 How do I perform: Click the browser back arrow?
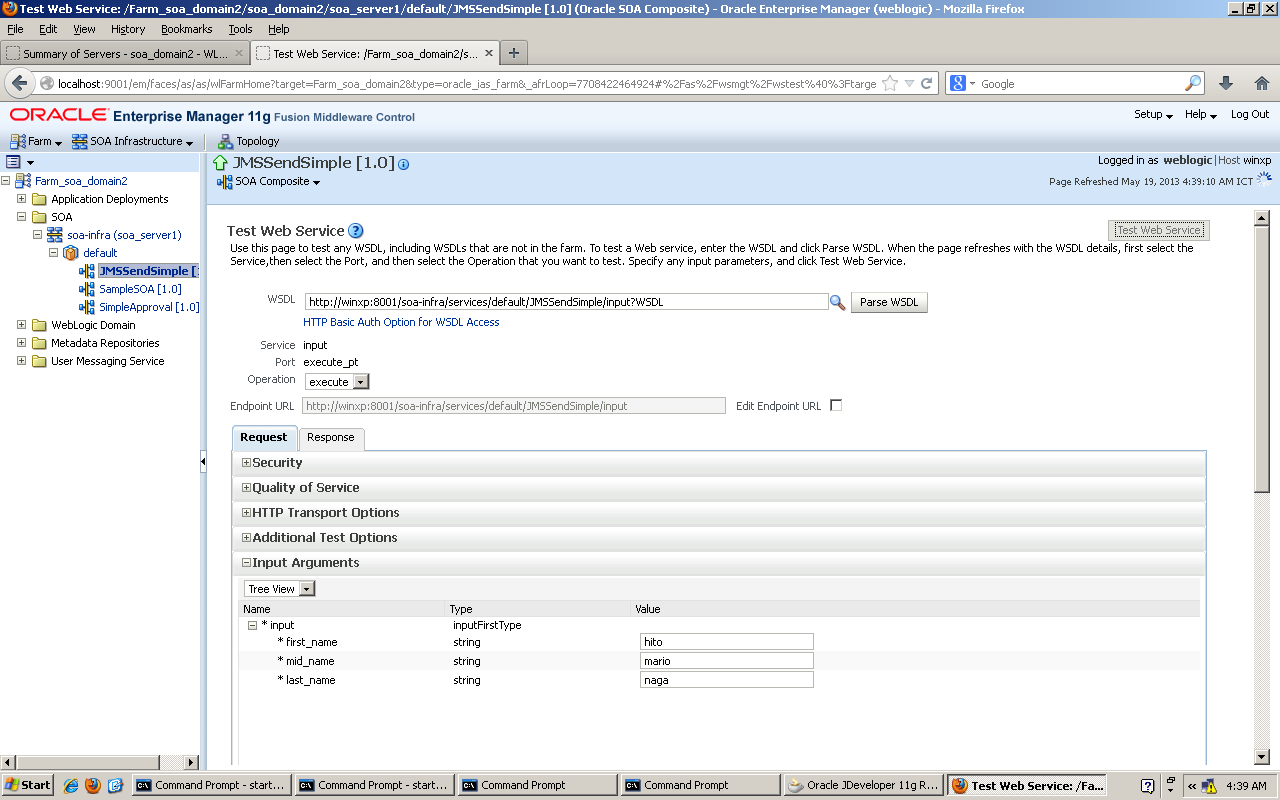[18, 83]
